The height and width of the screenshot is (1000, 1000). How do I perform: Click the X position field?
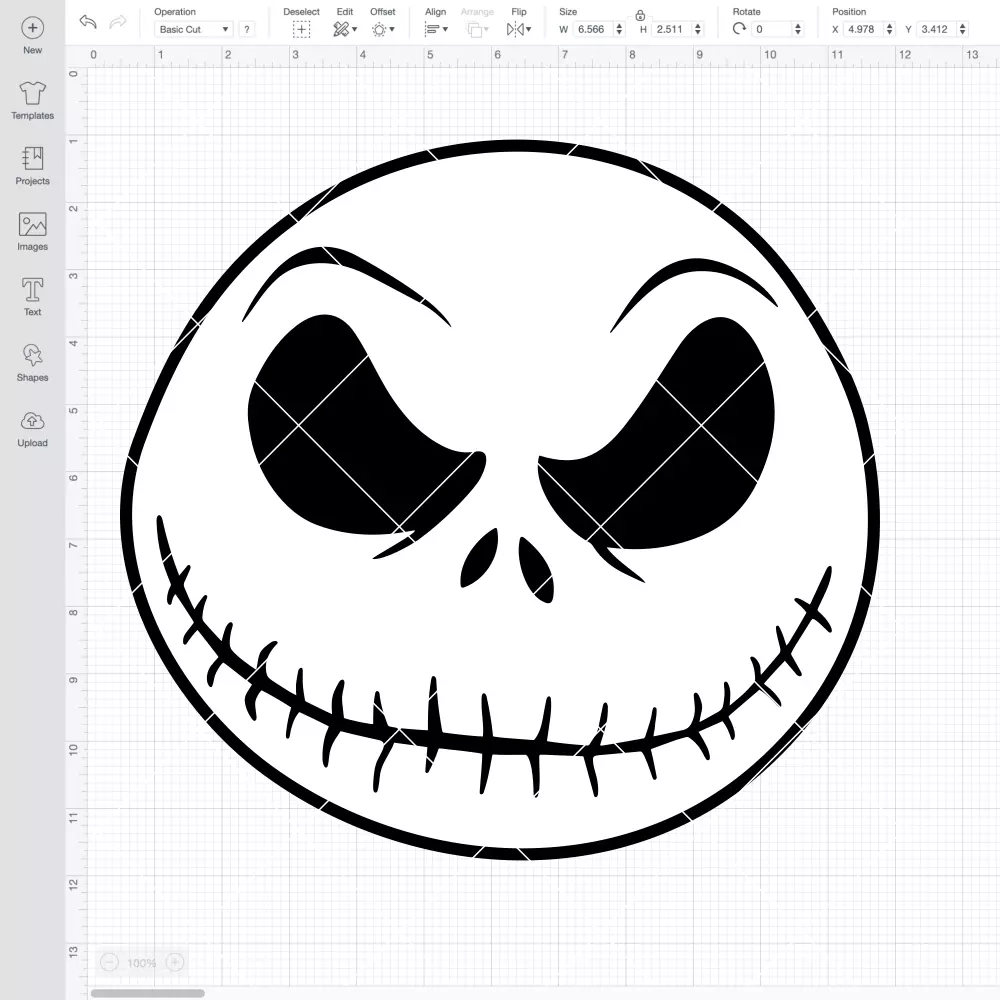[x=864, y=29]
